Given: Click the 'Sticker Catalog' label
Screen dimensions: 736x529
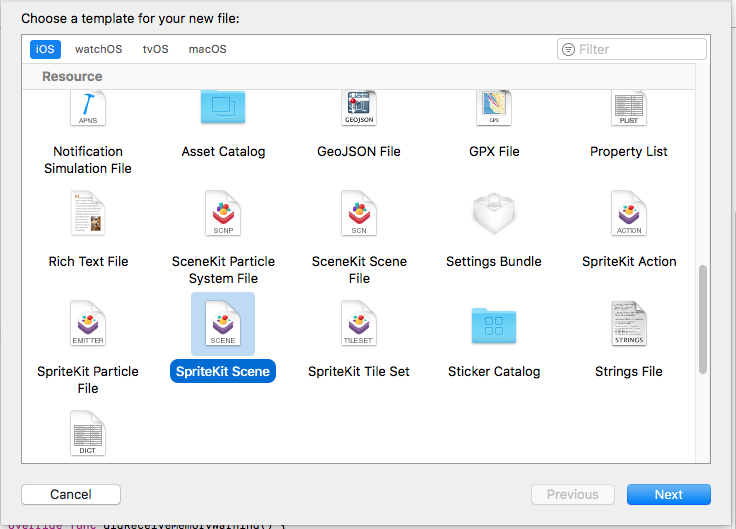Looking at the screenshot, I should pos(494,371).
